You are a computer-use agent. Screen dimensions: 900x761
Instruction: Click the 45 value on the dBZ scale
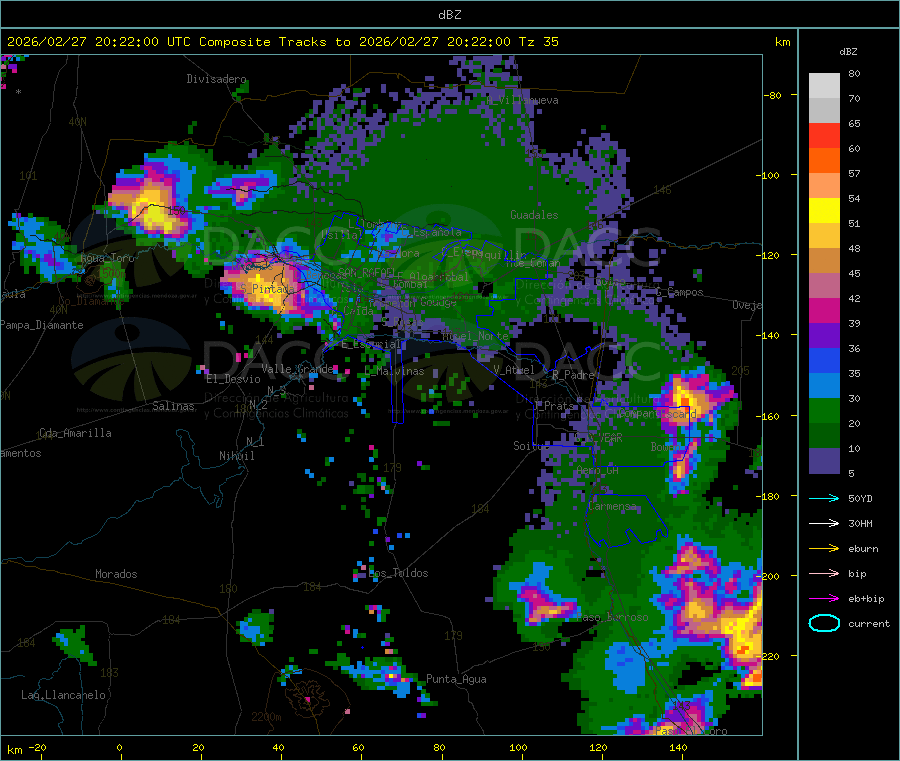pyautogui.click(x=854, y=274)
